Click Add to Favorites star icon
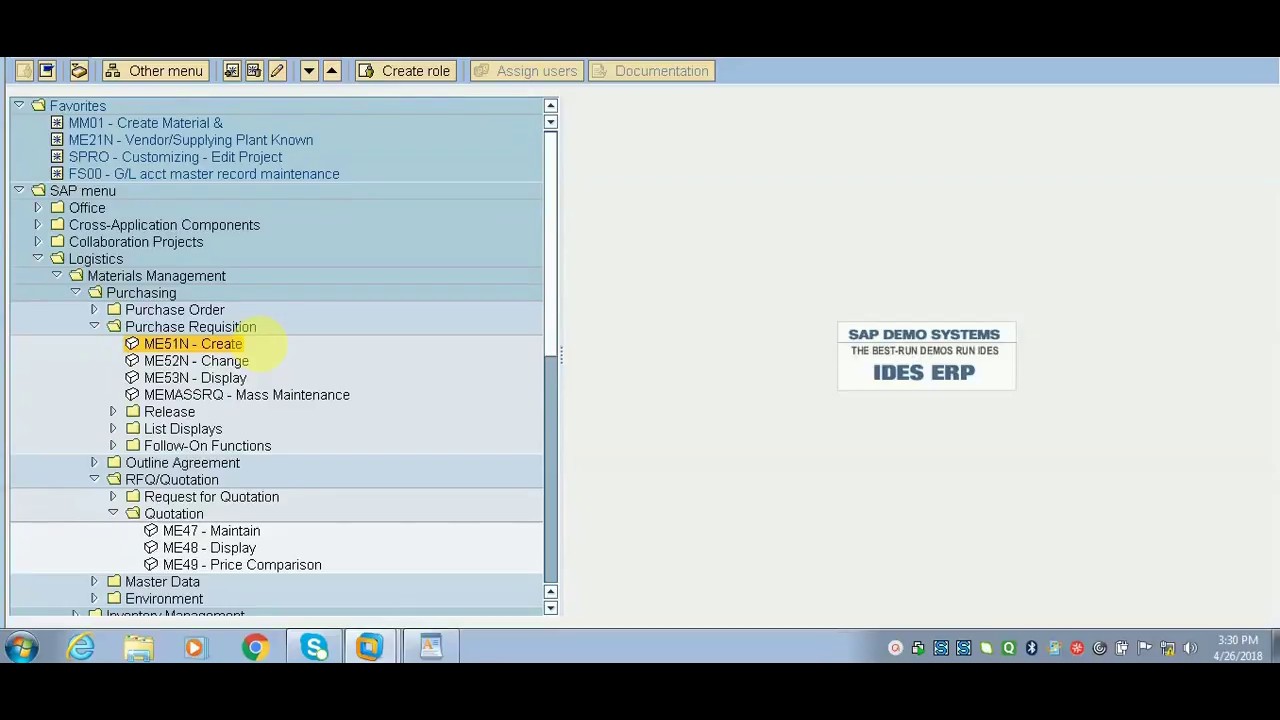Image resolution: width=1280 pixels, height=720 pixels. point(232,71)
